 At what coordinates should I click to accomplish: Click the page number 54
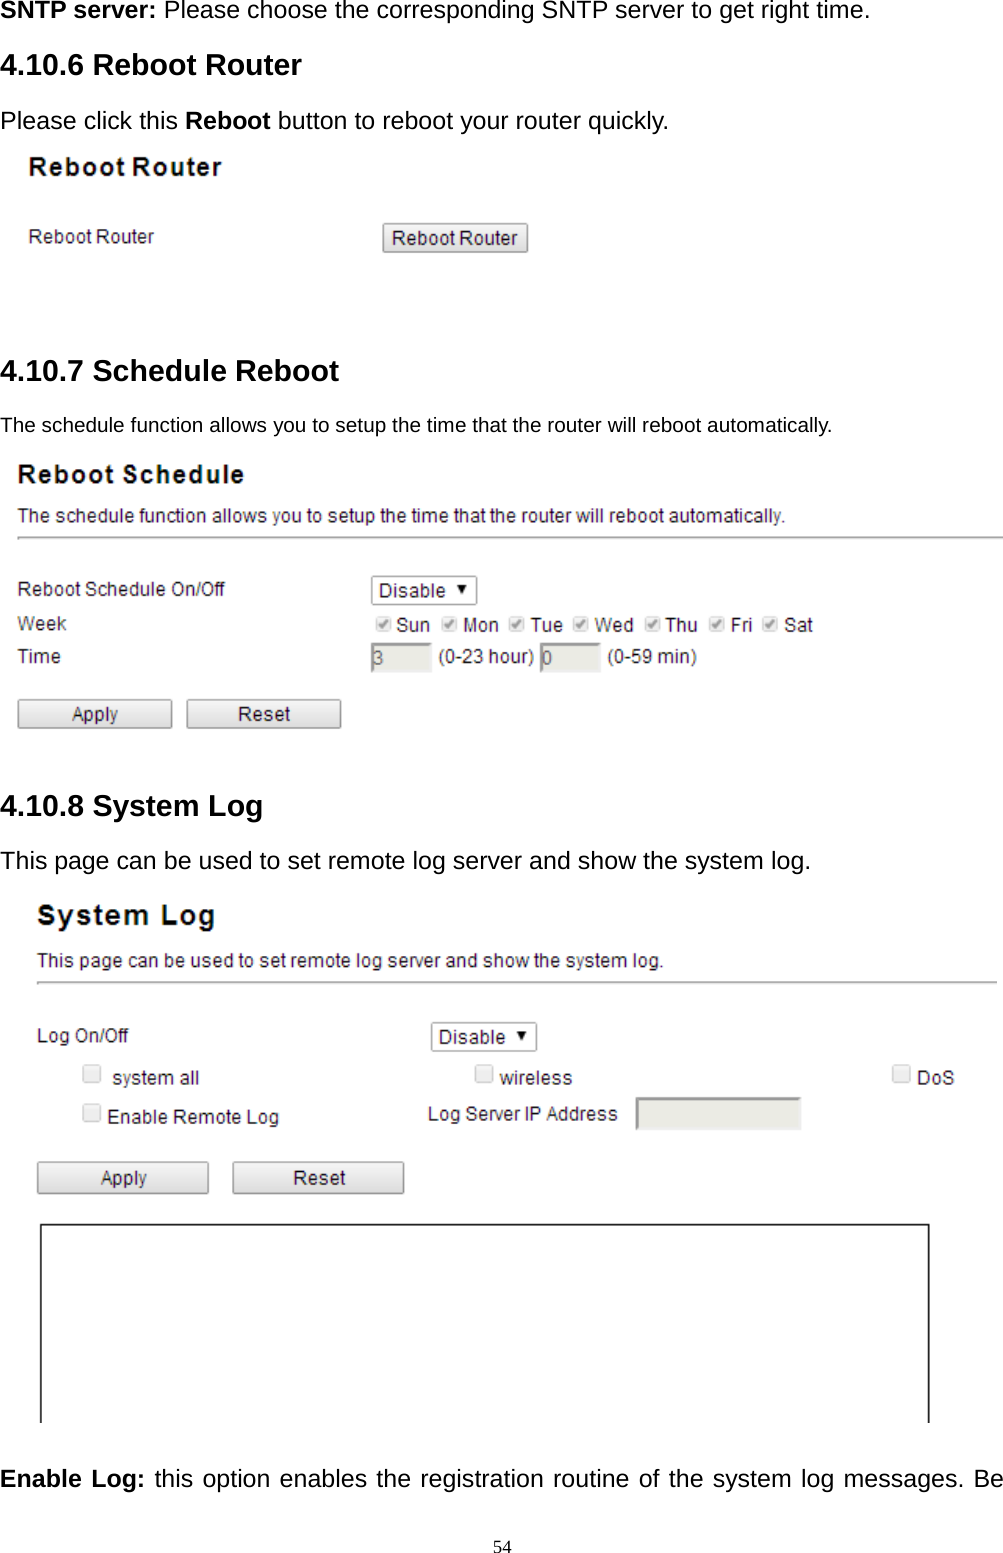(x=502, y=1547)
